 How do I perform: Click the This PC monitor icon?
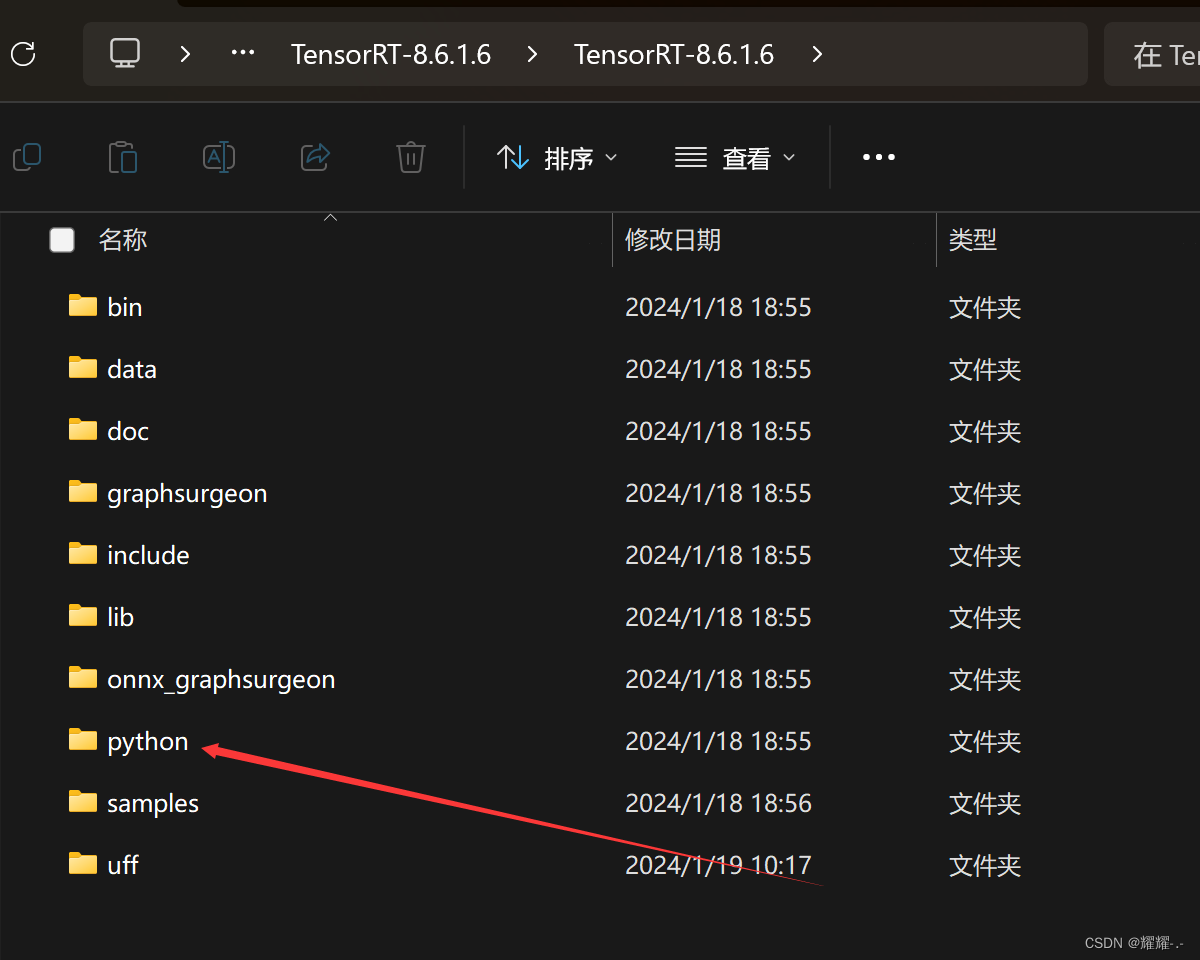pos(125,53)
